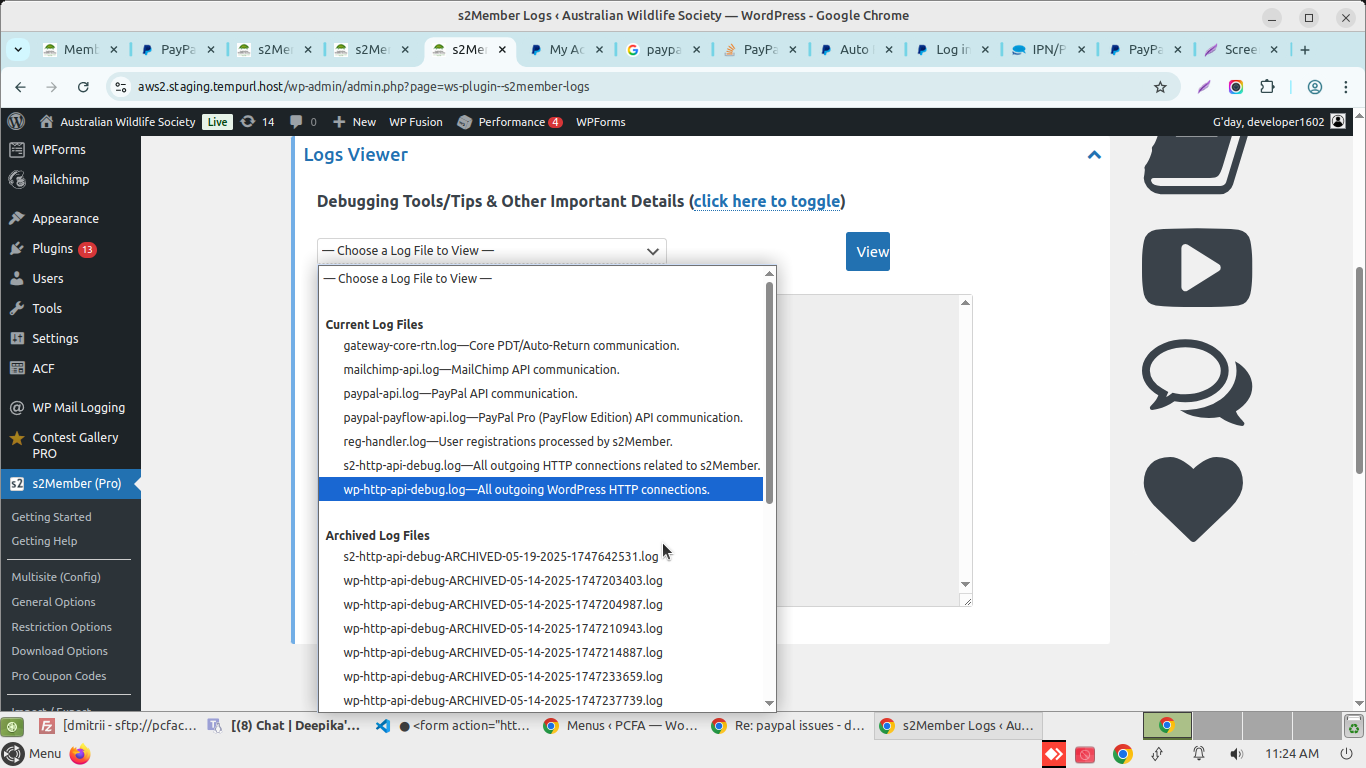The image size is (1366, 768).
Task: Click the browser address bar
Action: tap(640, 87)
